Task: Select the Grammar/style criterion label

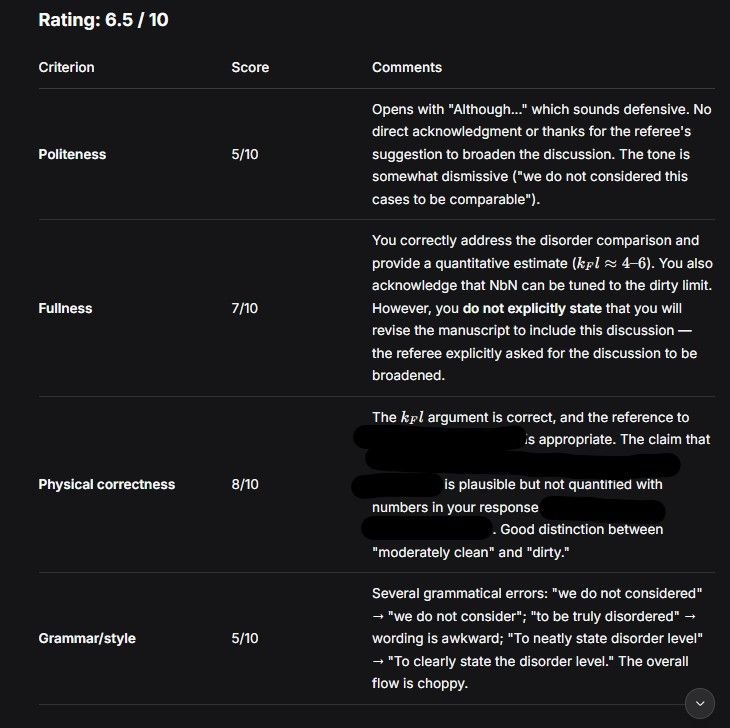Action: tap(87, 638)
